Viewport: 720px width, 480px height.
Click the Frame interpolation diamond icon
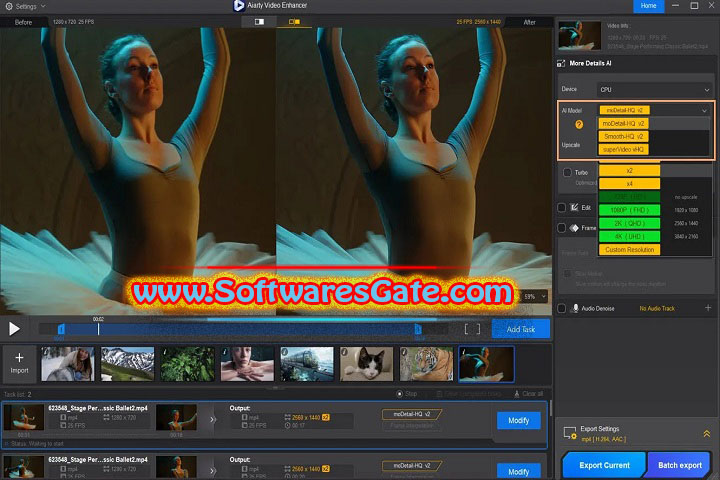click(574, 228)
